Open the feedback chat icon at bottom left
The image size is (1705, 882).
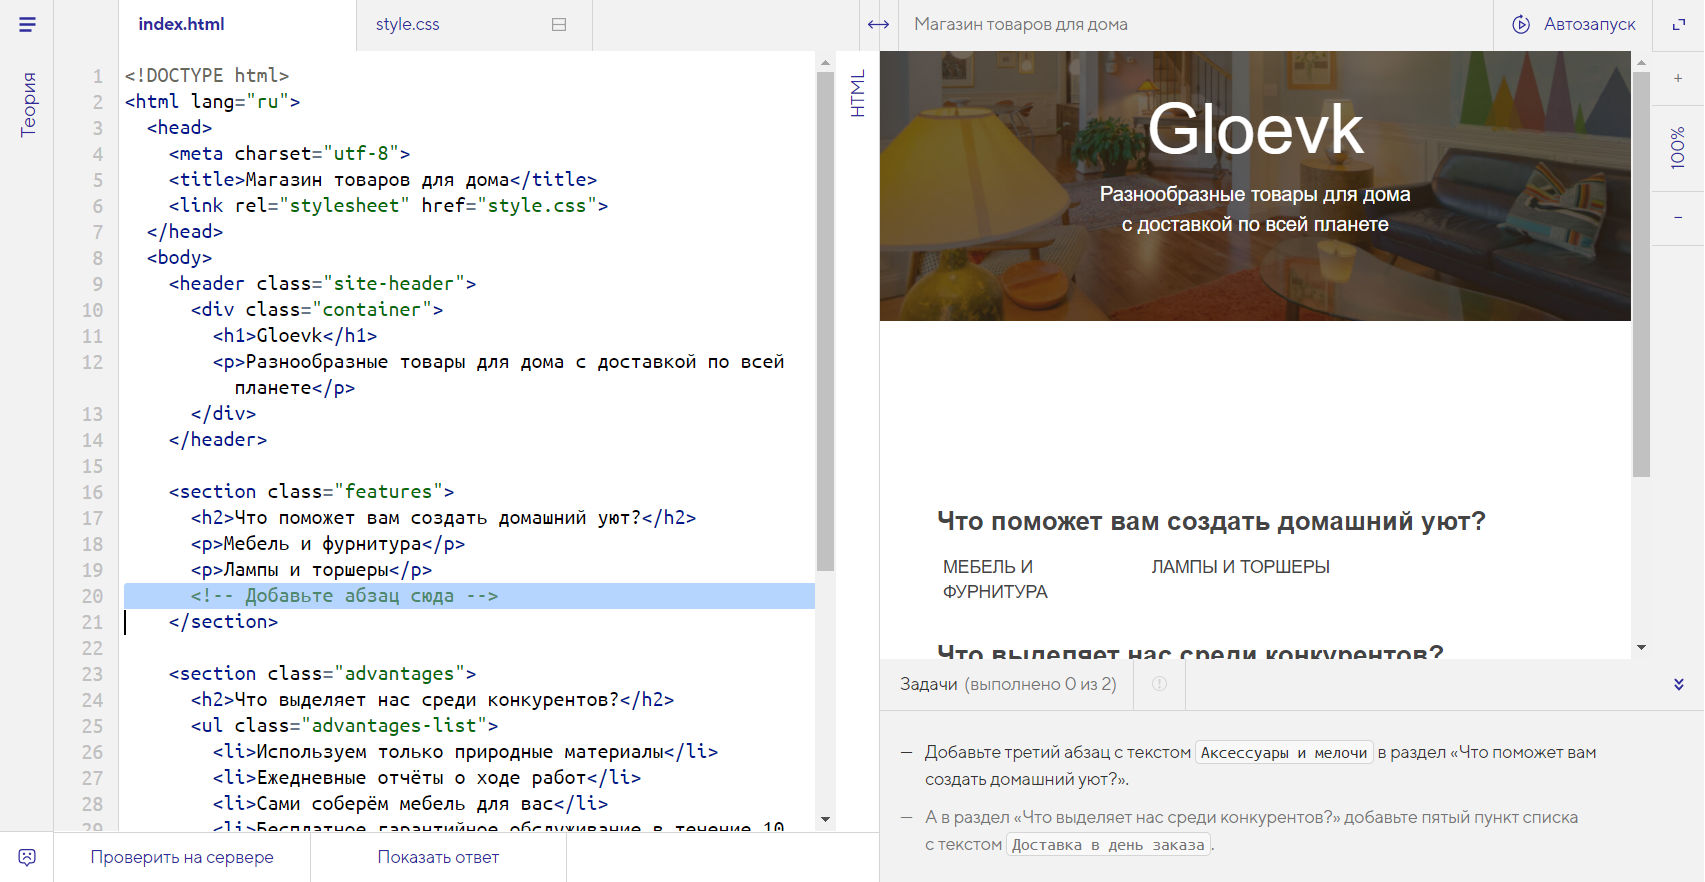coord(27,857)
